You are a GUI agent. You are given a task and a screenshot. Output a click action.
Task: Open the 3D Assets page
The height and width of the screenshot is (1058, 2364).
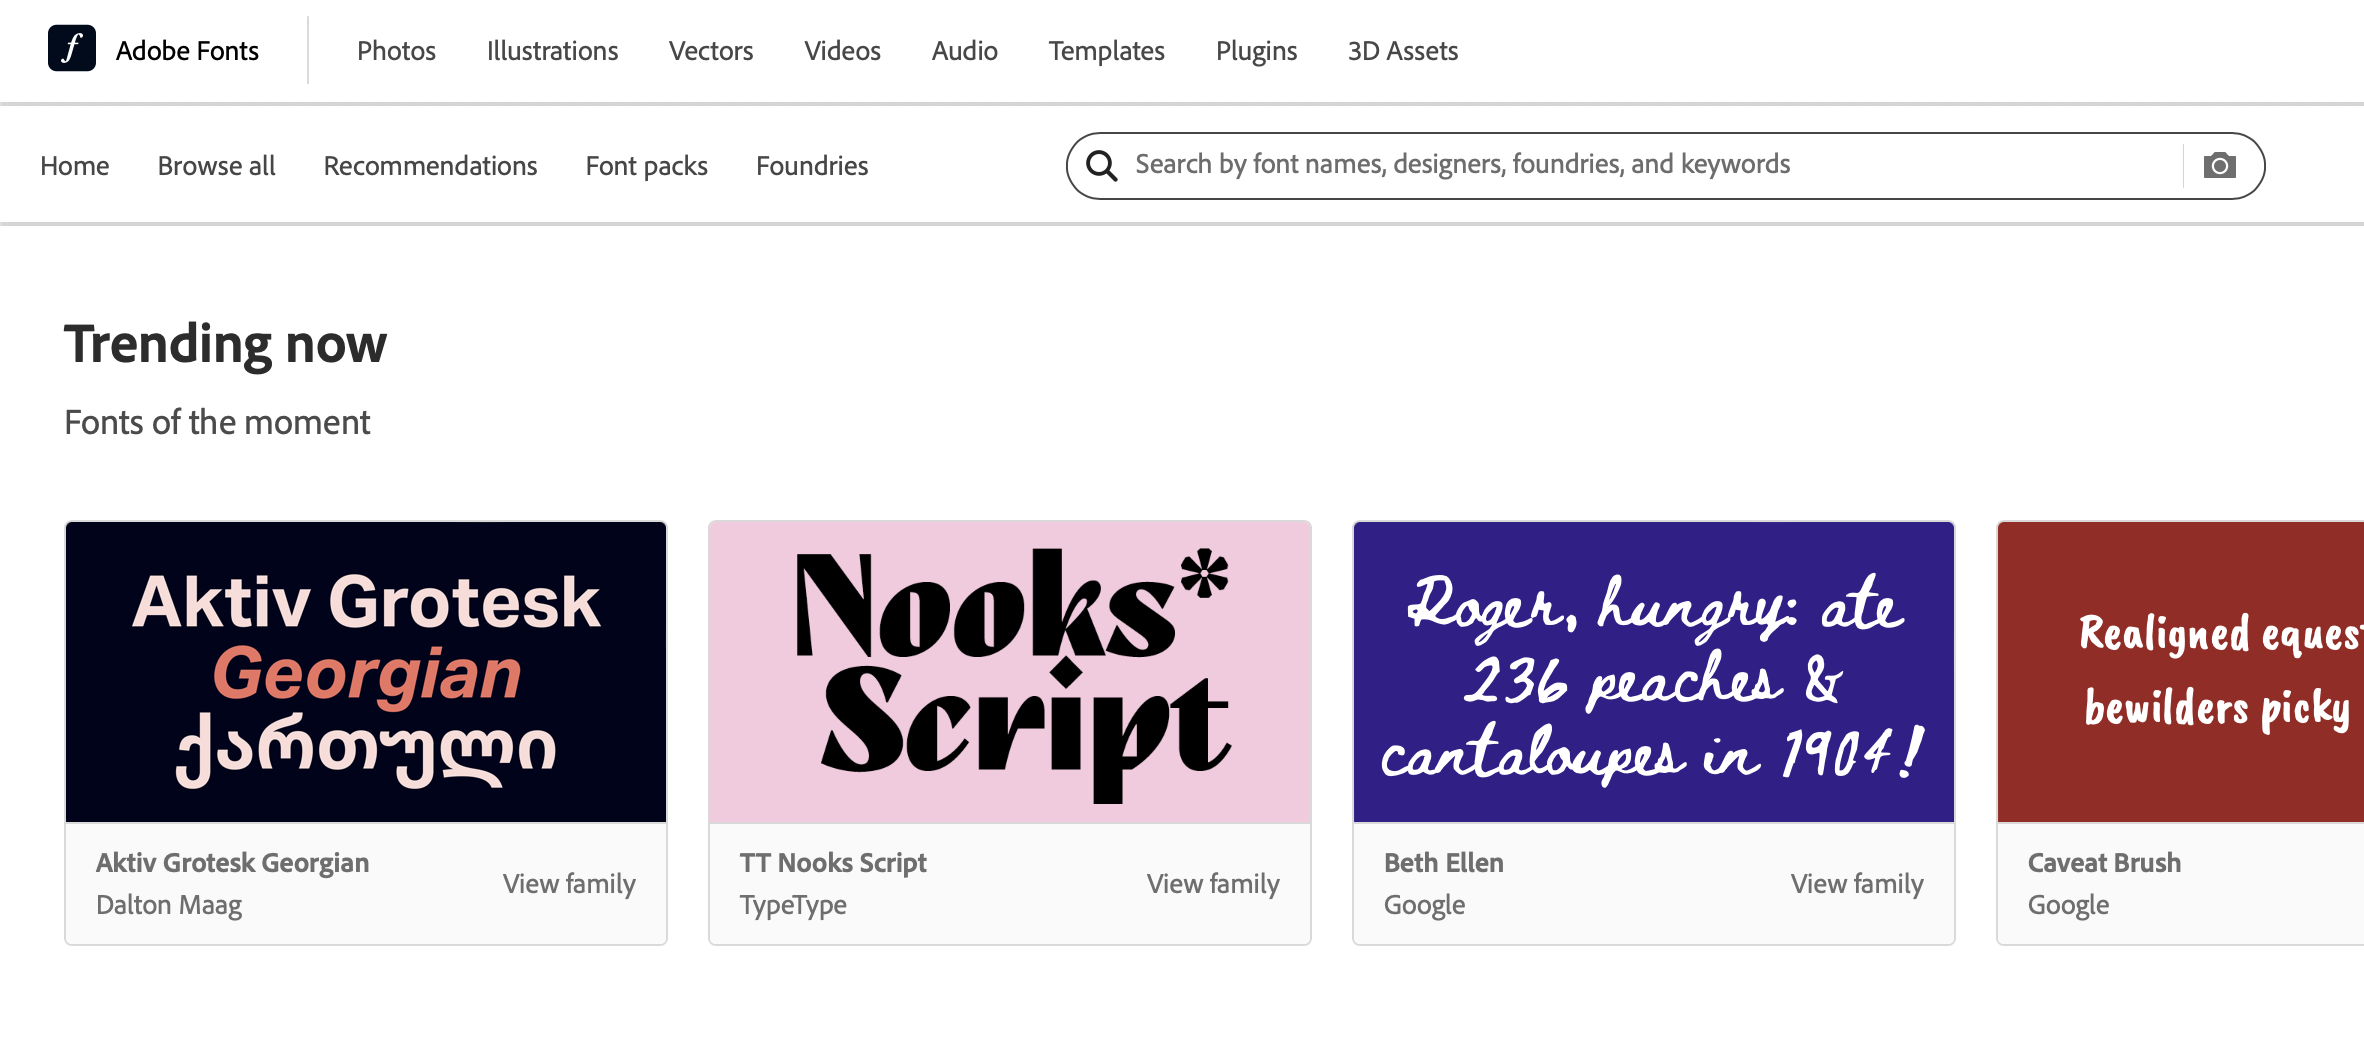pyautogui.click(x=1402, y=51)
